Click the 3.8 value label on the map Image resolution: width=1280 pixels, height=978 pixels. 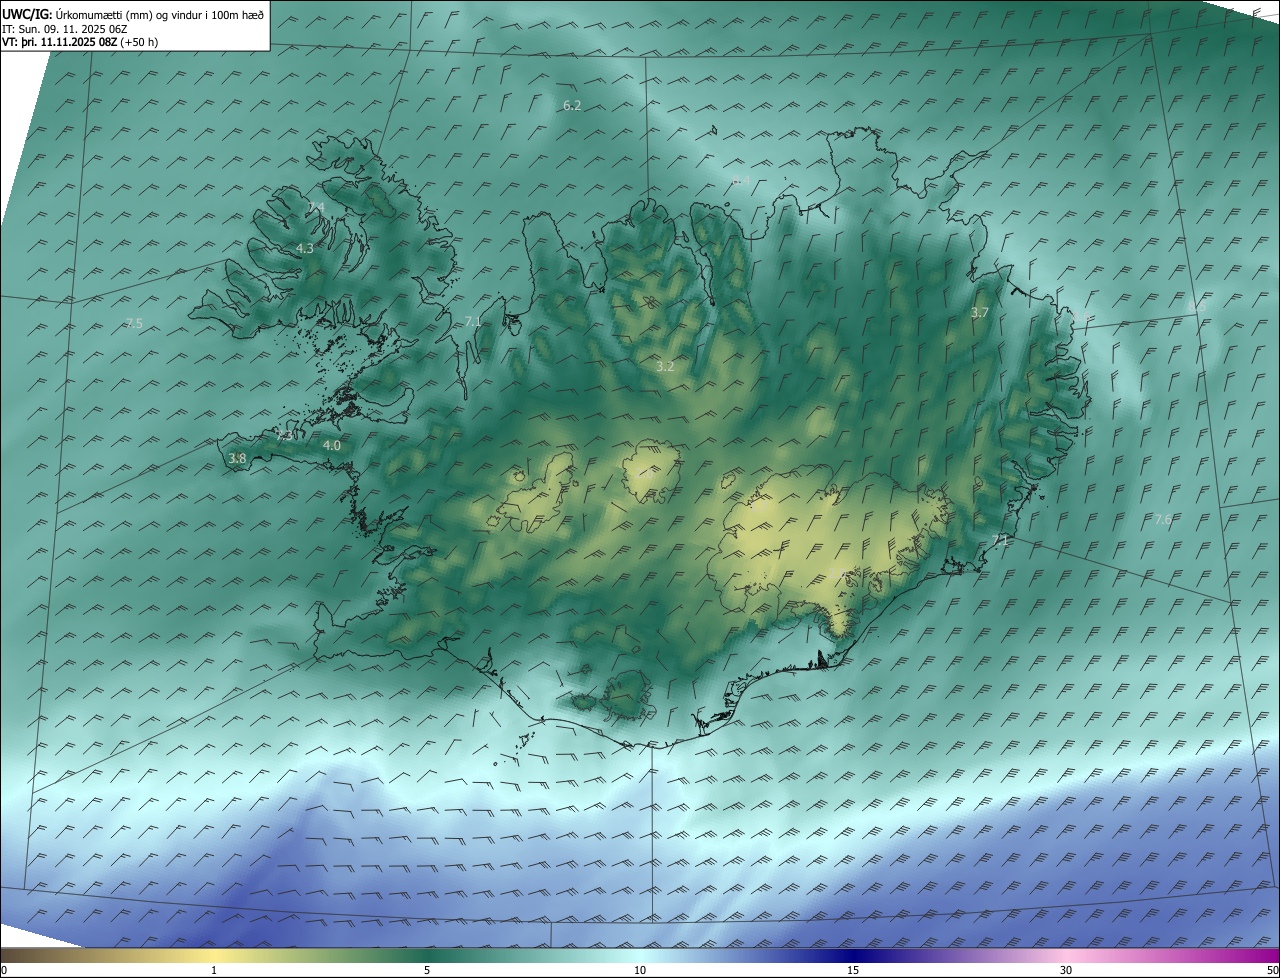[237, 458]
